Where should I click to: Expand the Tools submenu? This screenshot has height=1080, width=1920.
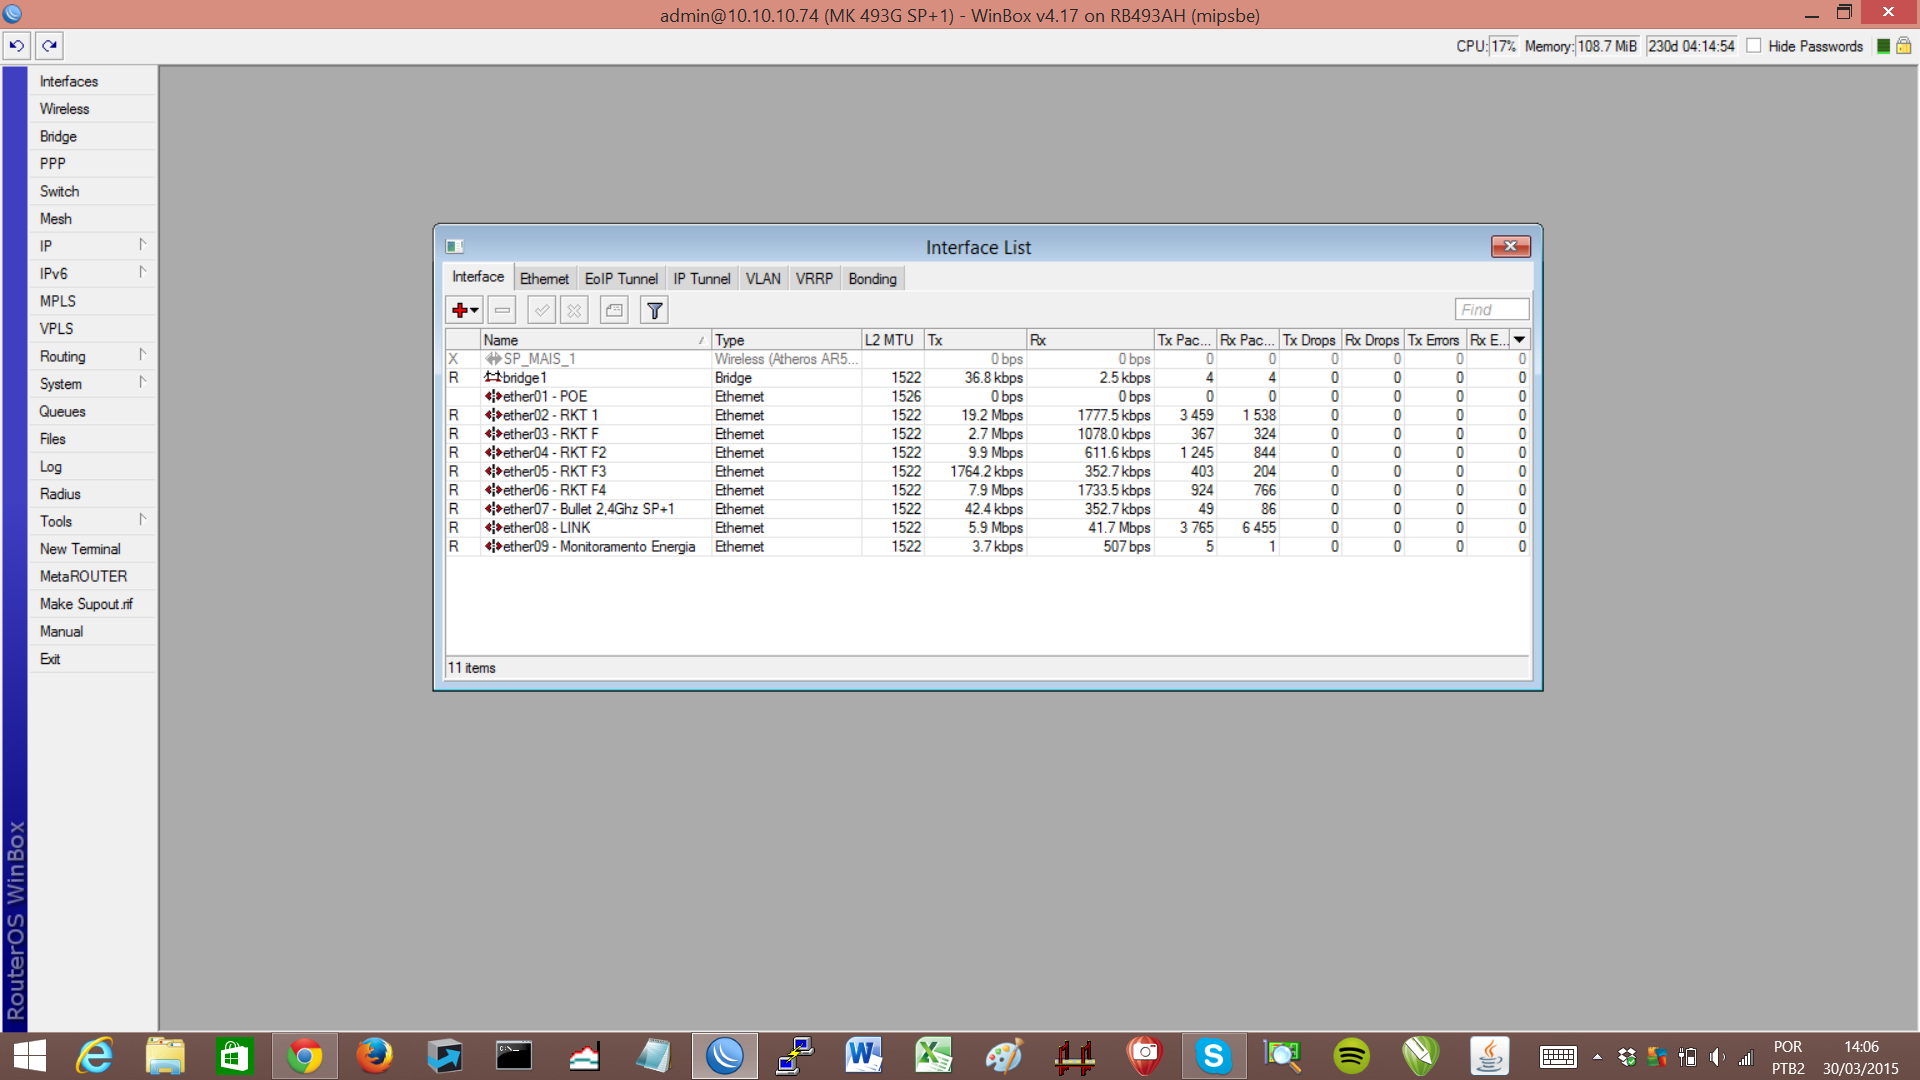[x=92, y=521]
